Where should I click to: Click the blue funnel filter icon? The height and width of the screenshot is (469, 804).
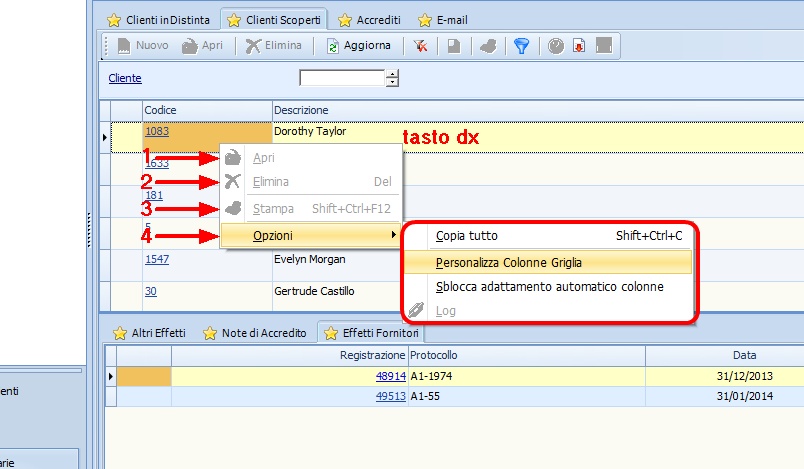pyautogui.click(x=520, y=46)
